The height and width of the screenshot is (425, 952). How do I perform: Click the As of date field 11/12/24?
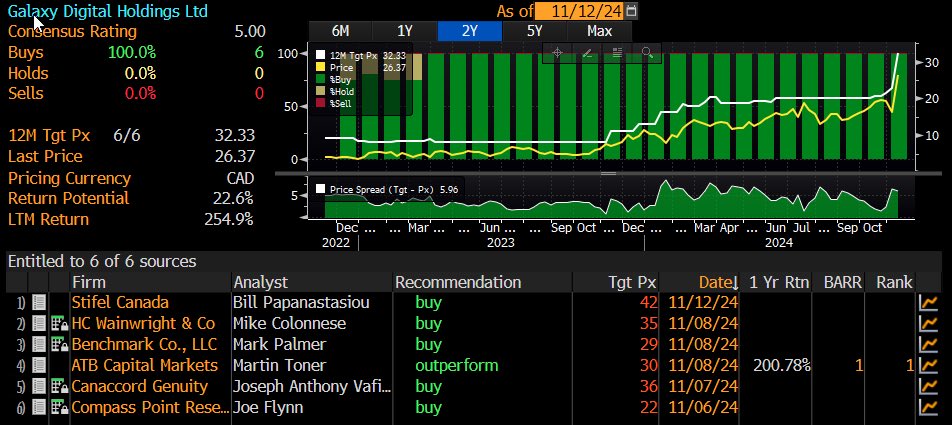[580, 11]
